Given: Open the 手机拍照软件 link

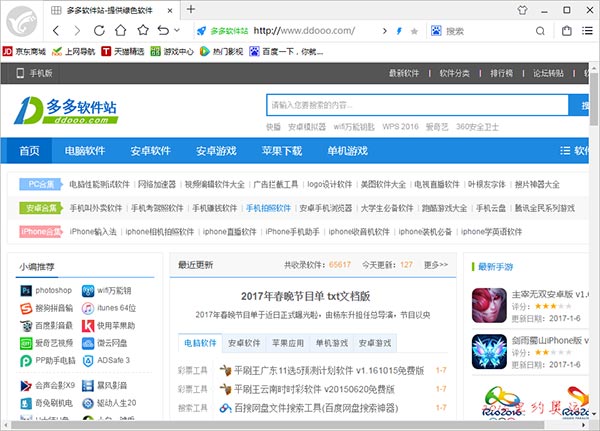Looking at the screenshot, I should 268,208.
